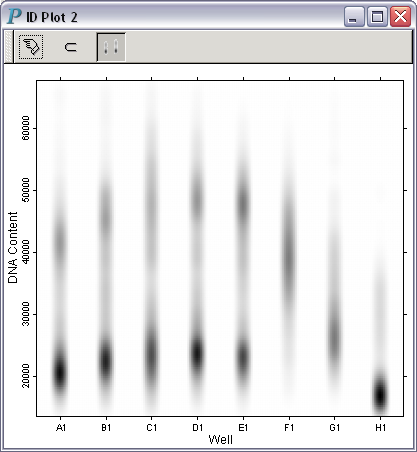Click the G1 well label
Screen dimensions: 417x452
click(x=334, y=427)
